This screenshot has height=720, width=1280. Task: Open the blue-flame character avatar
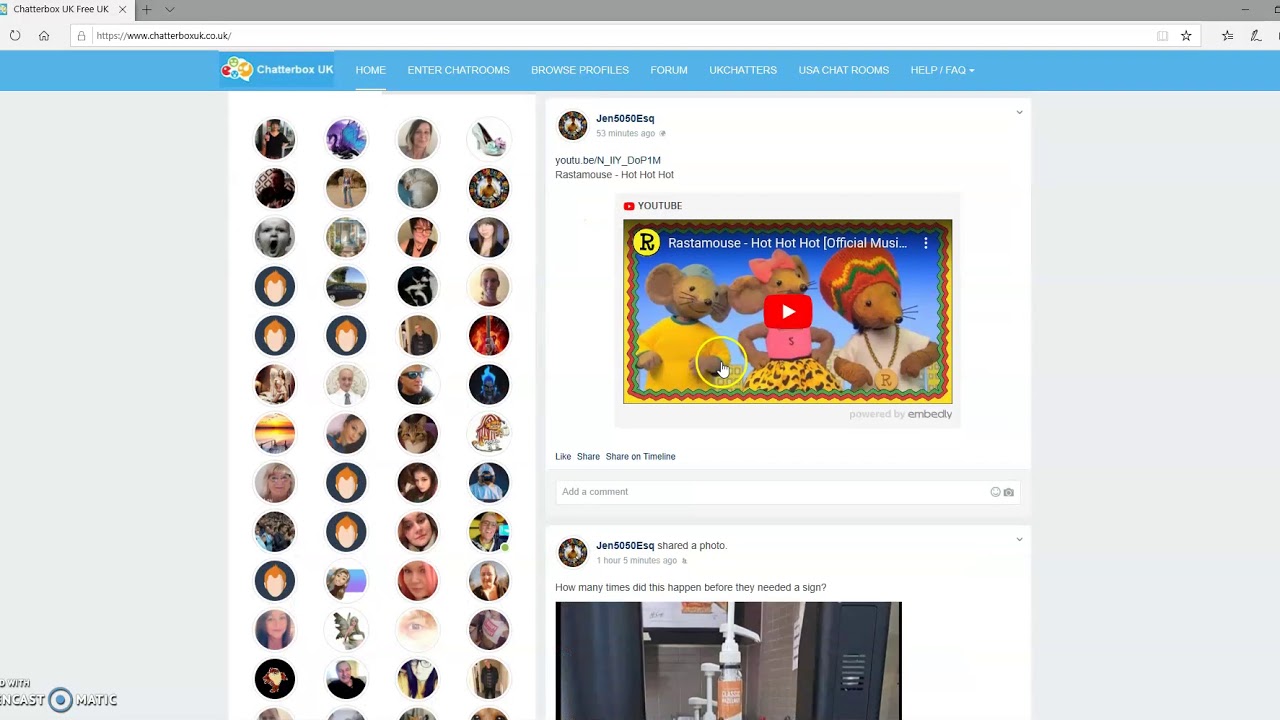(x=489, y=384)
